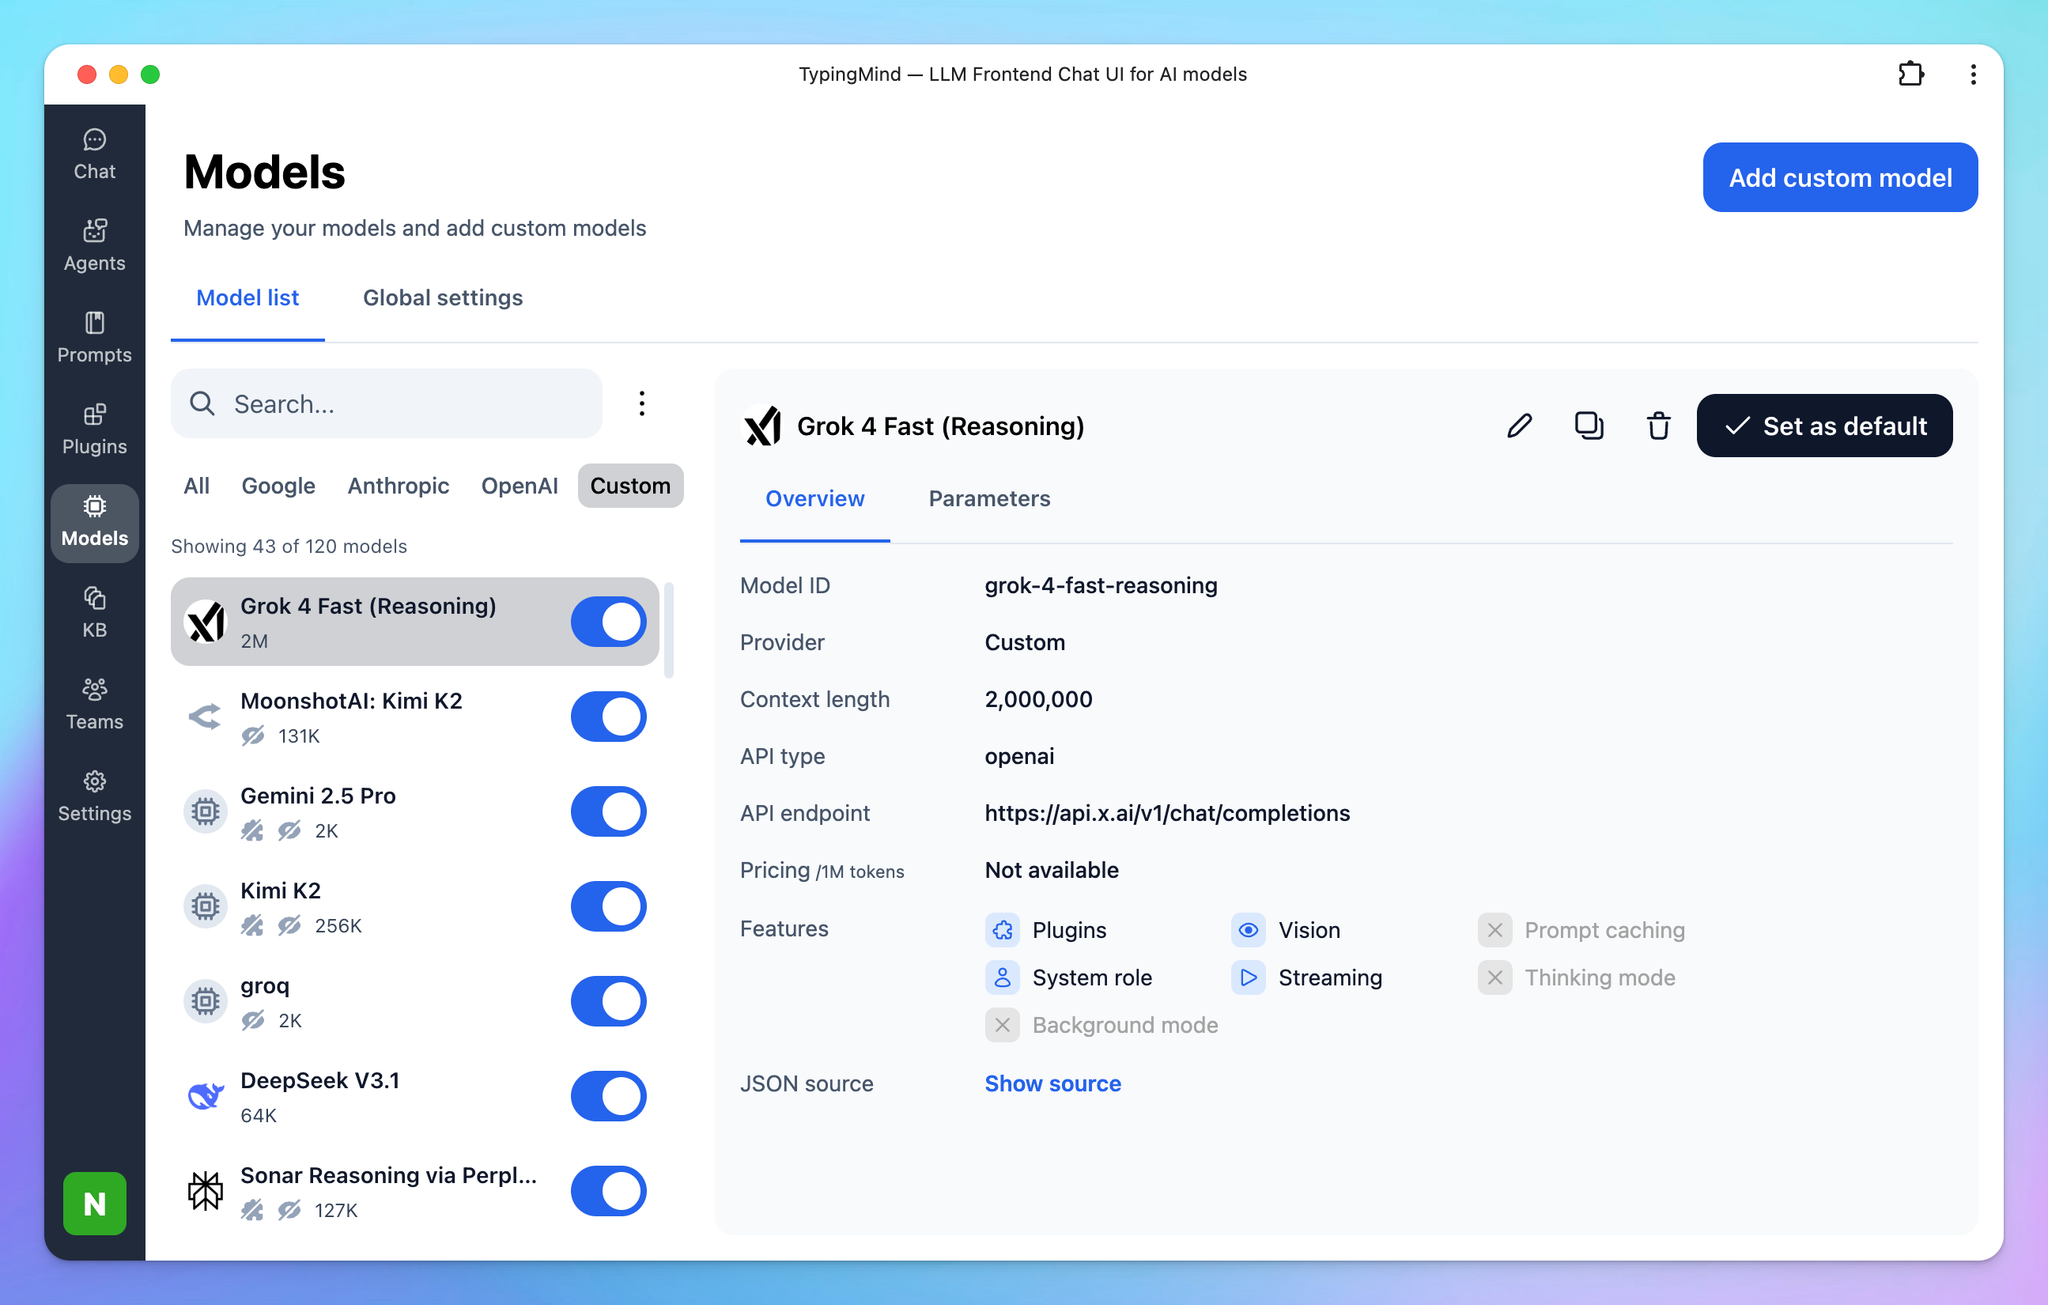Turn off the DeepSeek V3.1 model
2048x1305 pixels.
[x=608, y=1096]
